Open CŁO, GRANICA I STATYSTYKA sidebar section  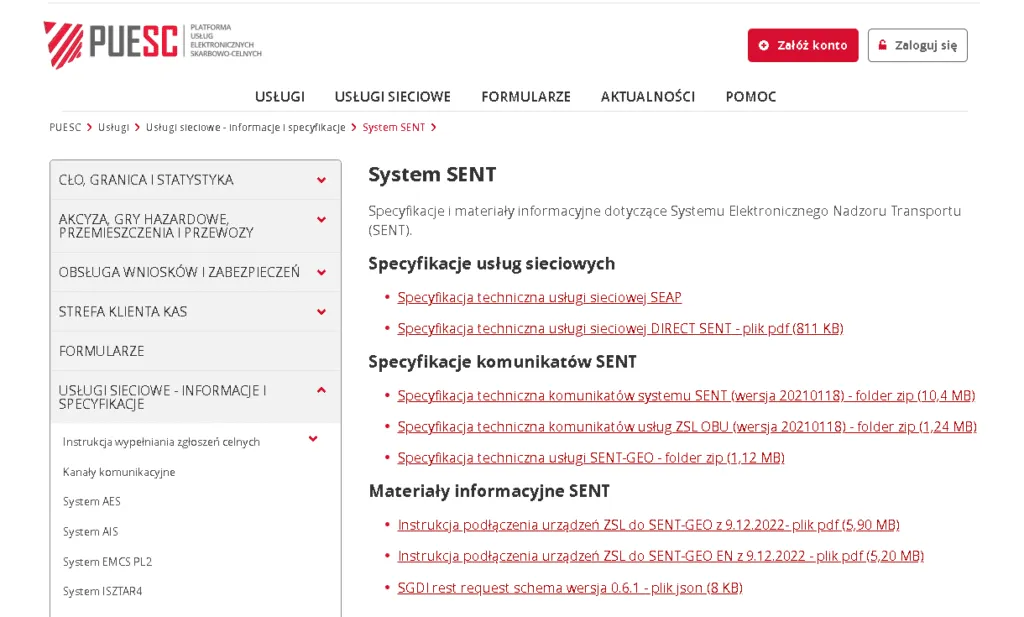(x=195, y=180)
